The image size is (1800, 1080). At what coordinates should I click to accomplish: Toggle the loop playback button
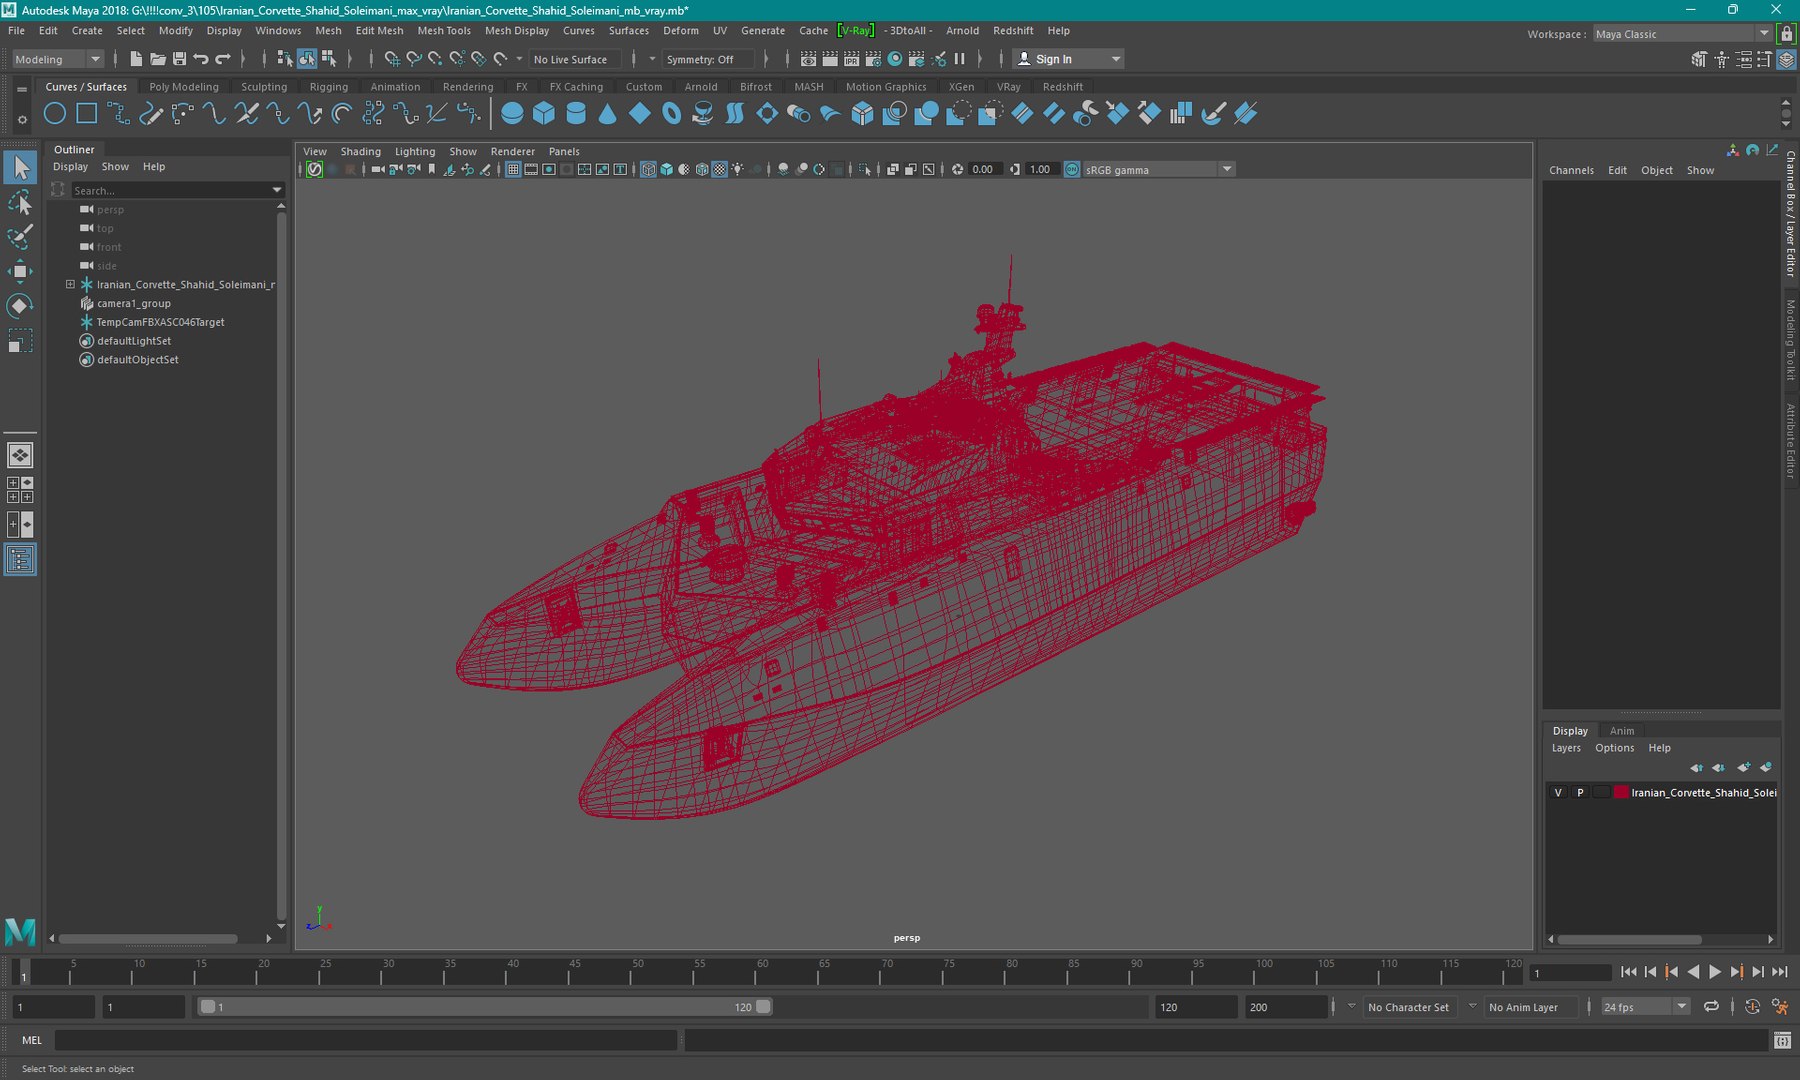[1712, 1007]
